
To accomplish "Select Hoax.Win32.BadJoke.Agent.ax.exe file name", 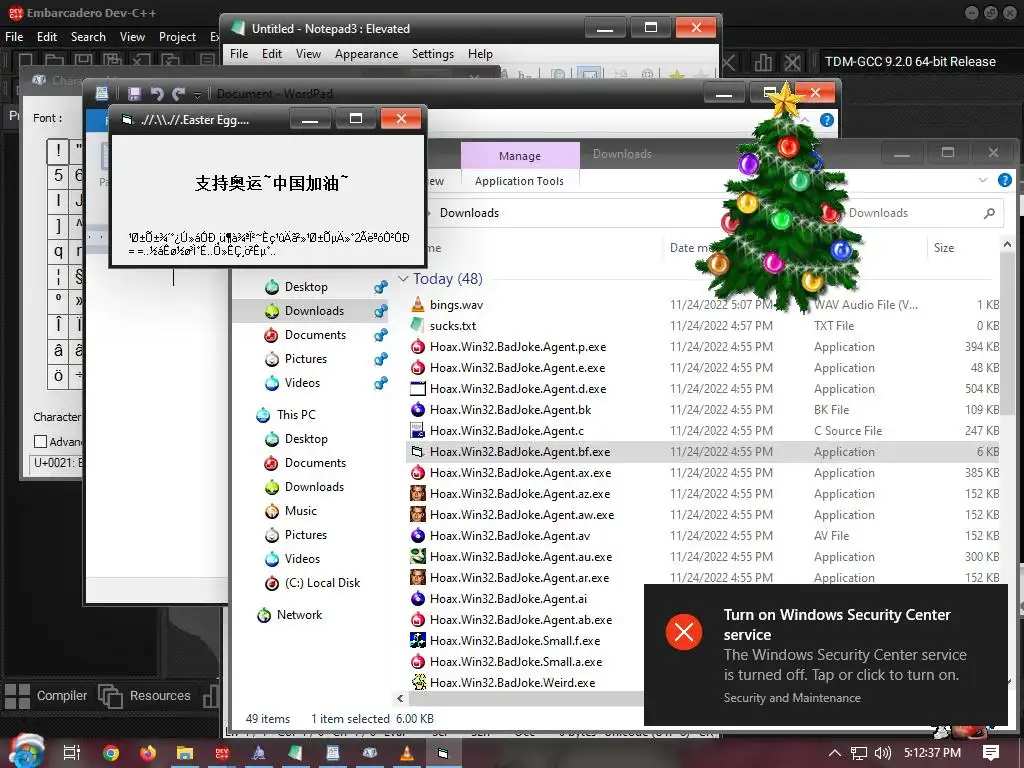I will (520, 472).
